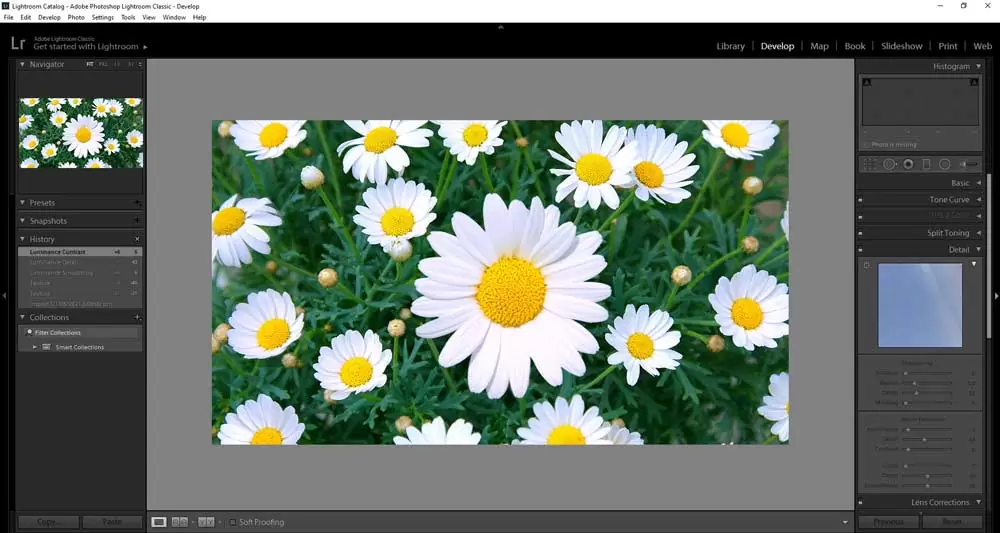The width and height of the screenshot is (1000, 533).
Task: Collapse the Detail panel
Action: (x=978, y=250)
